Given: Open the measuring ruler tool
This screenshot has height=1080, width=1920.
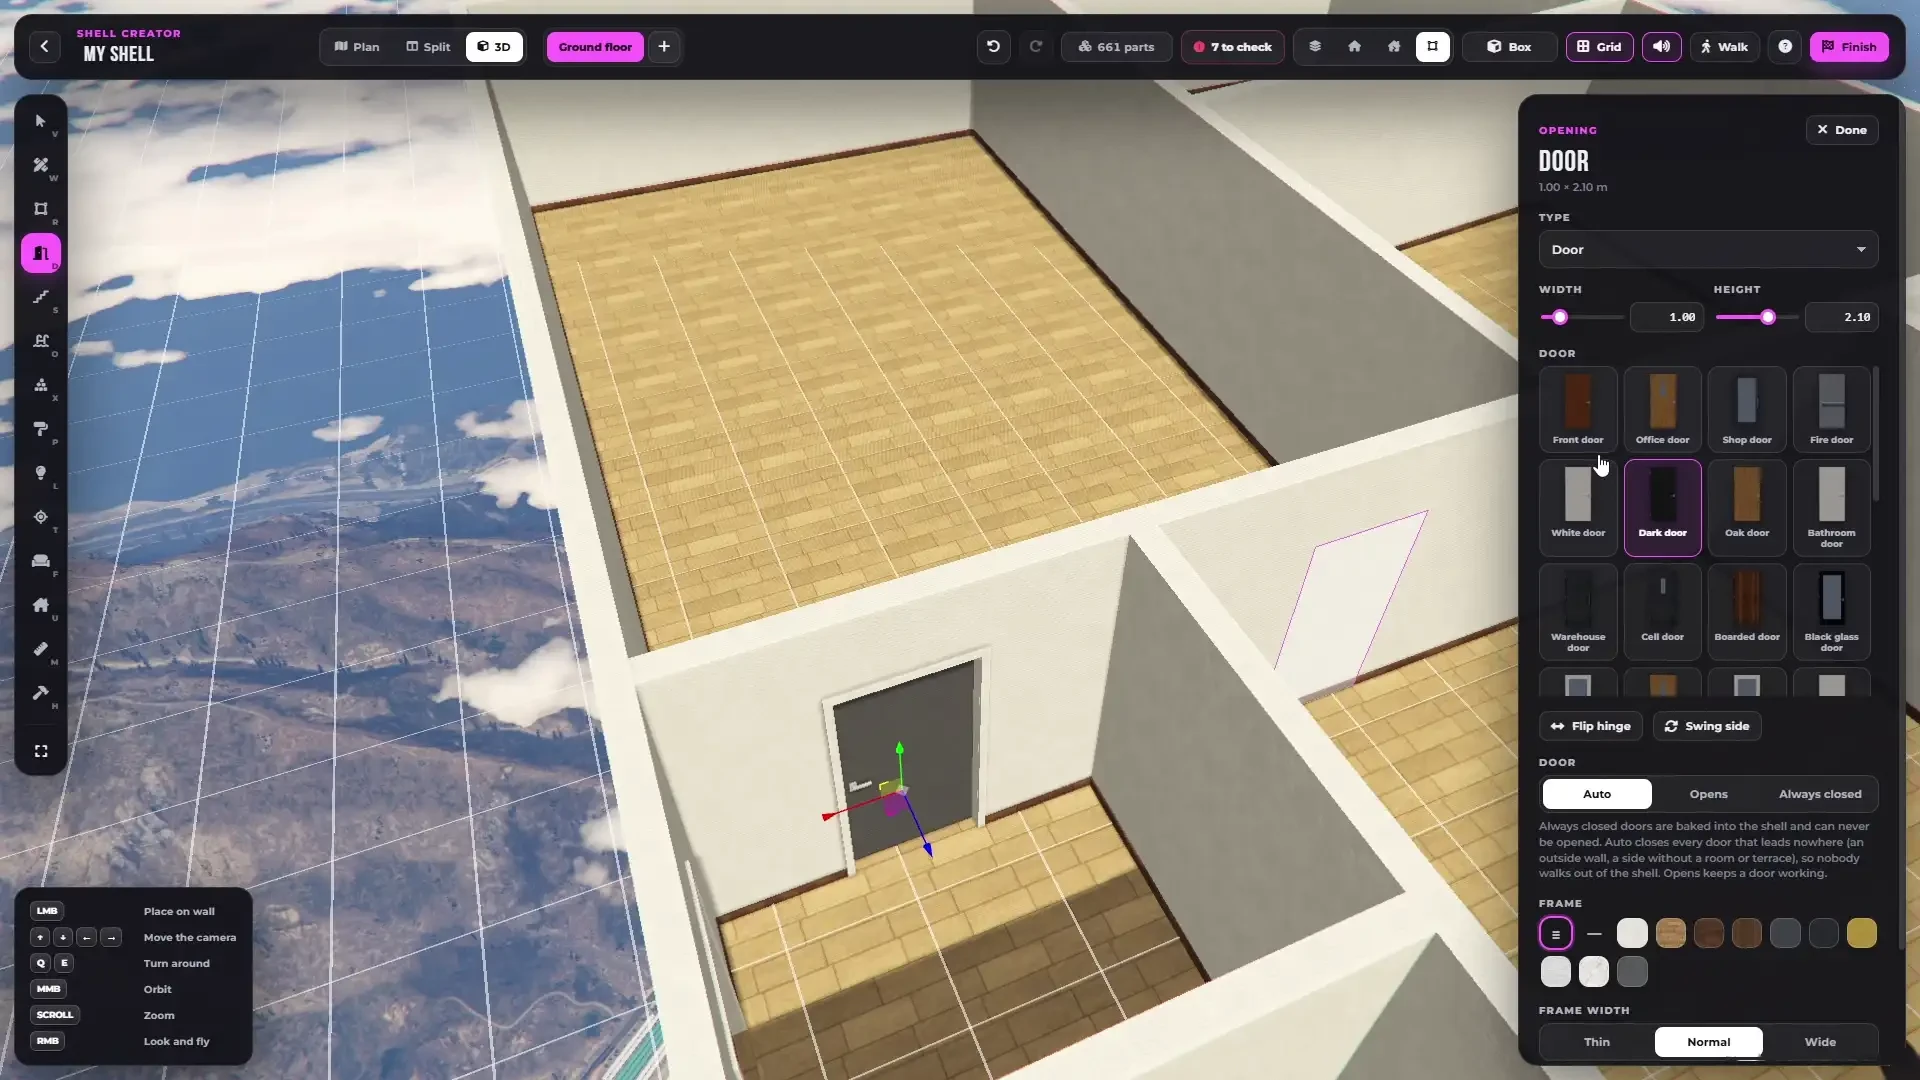Looking at the screenshot, I should coord(41,649).
